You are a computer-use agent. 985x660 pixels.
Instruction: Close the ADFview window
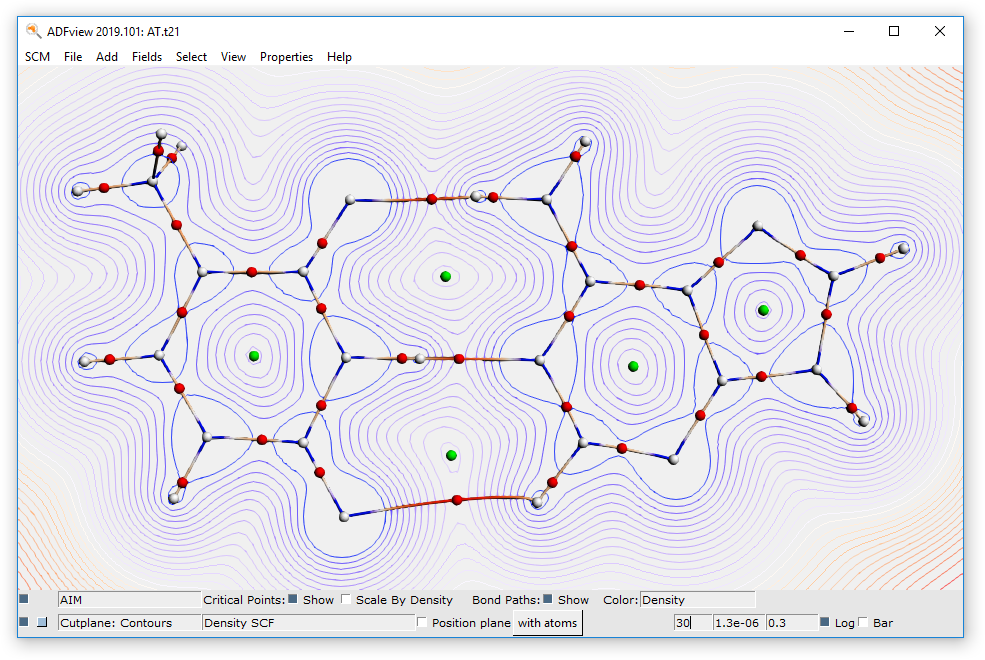tap(940, 31)
